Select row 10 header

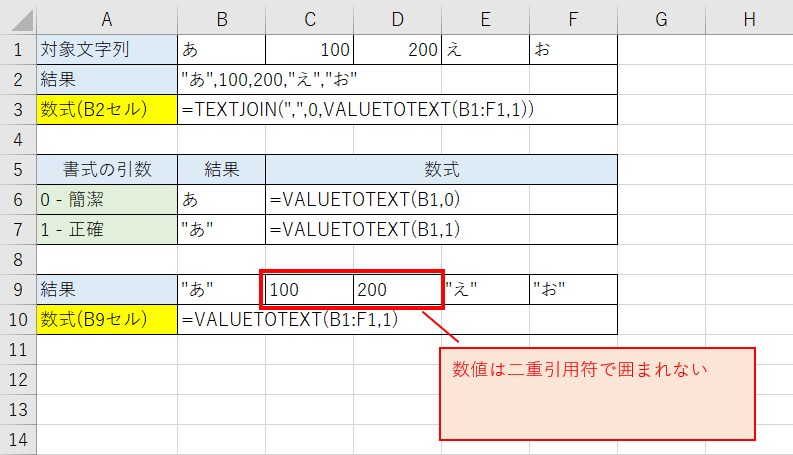click(18, 320)
